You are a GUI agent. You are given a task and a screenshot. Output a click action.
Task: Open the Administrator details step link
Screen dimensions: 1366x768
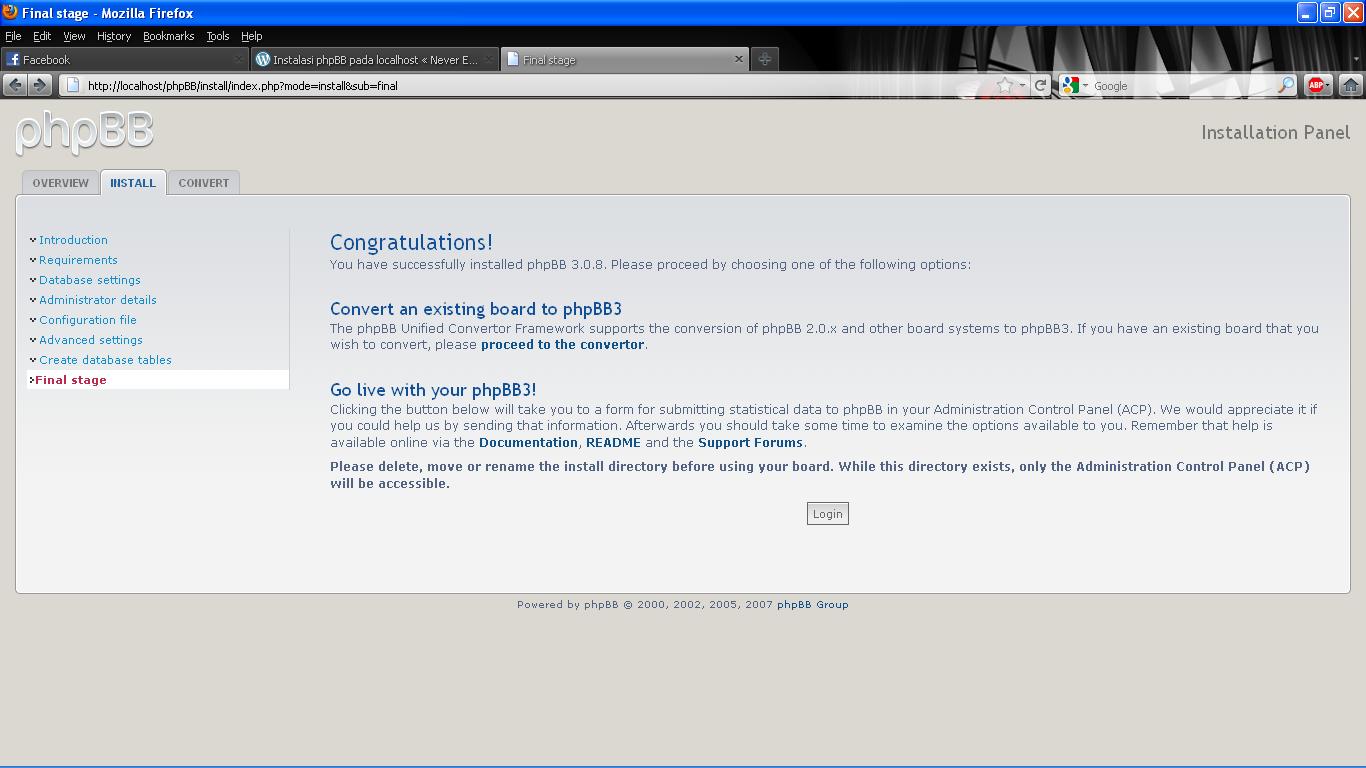(x=98, y=300)
